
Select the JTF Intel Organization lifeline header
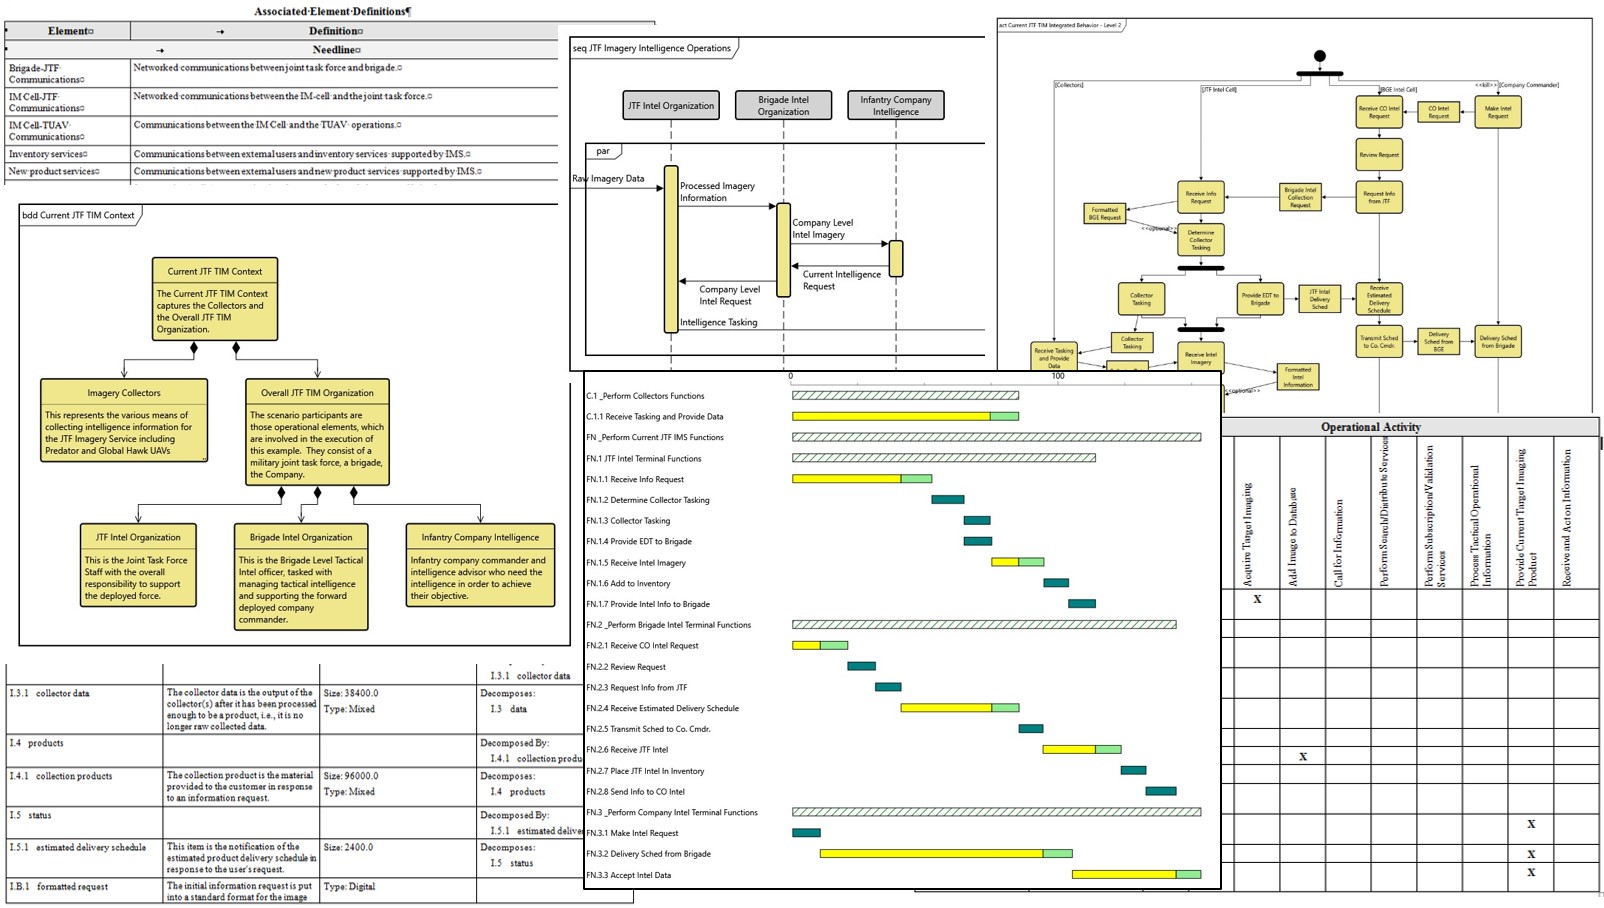[x=671, y=105]
